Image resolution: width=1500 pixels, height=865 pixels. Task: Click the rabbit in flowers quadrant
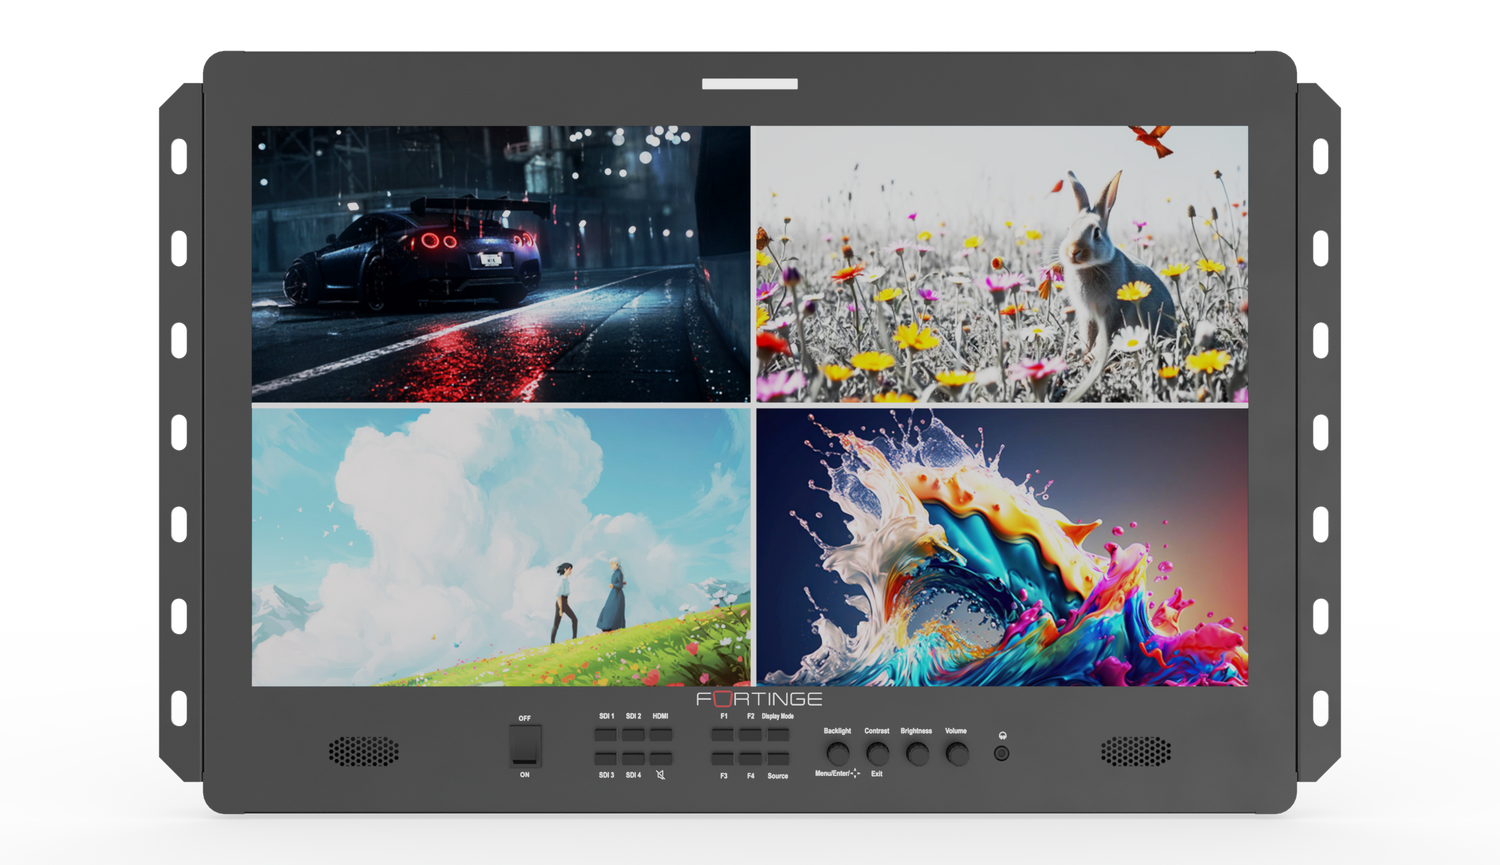pos(1000,264)
